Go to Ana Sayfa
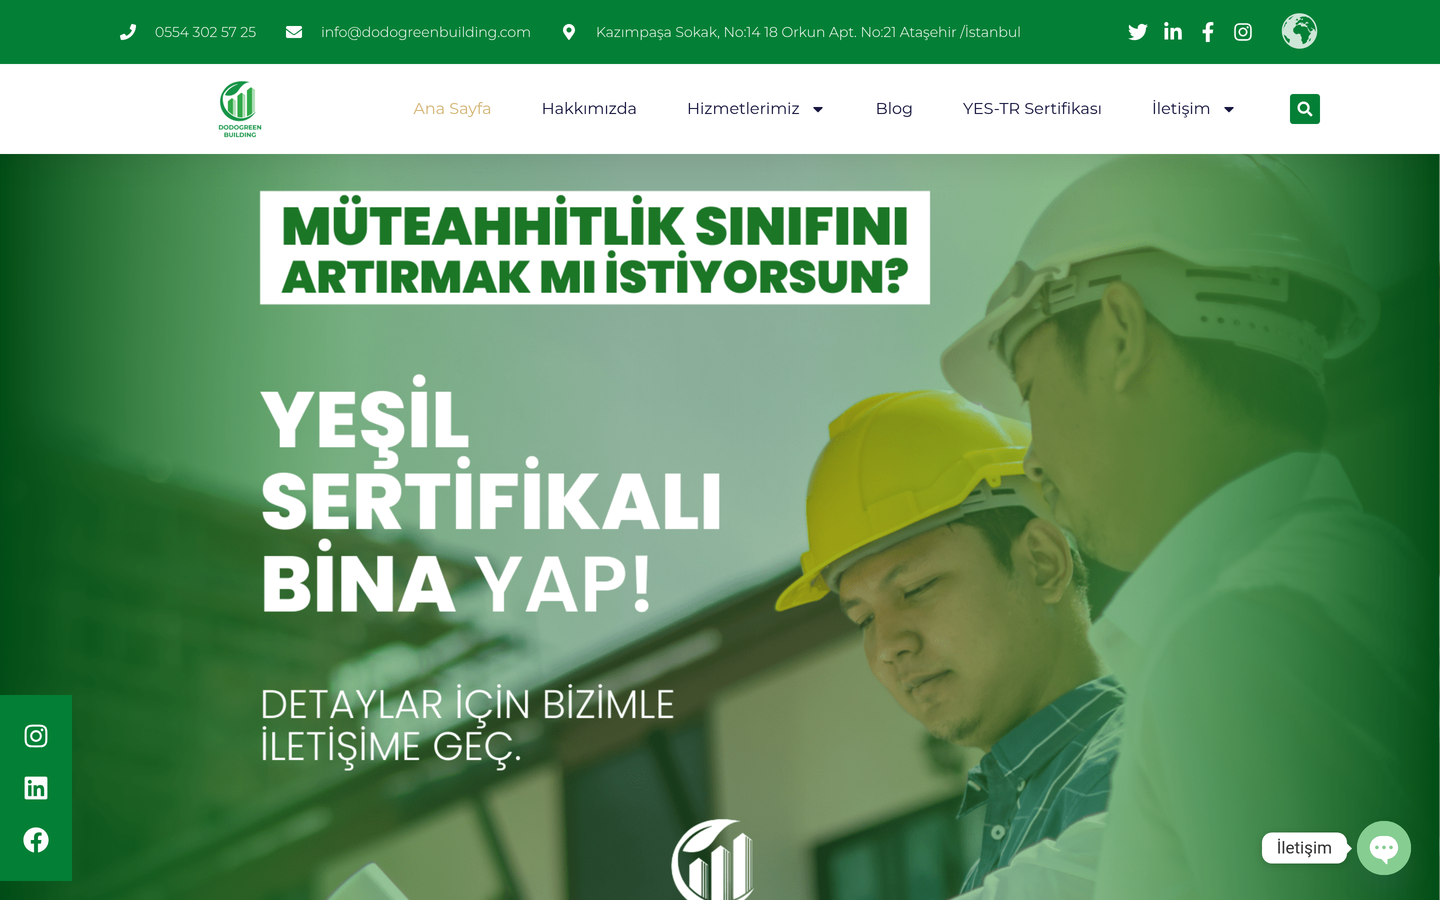 [x=452, y=108]
